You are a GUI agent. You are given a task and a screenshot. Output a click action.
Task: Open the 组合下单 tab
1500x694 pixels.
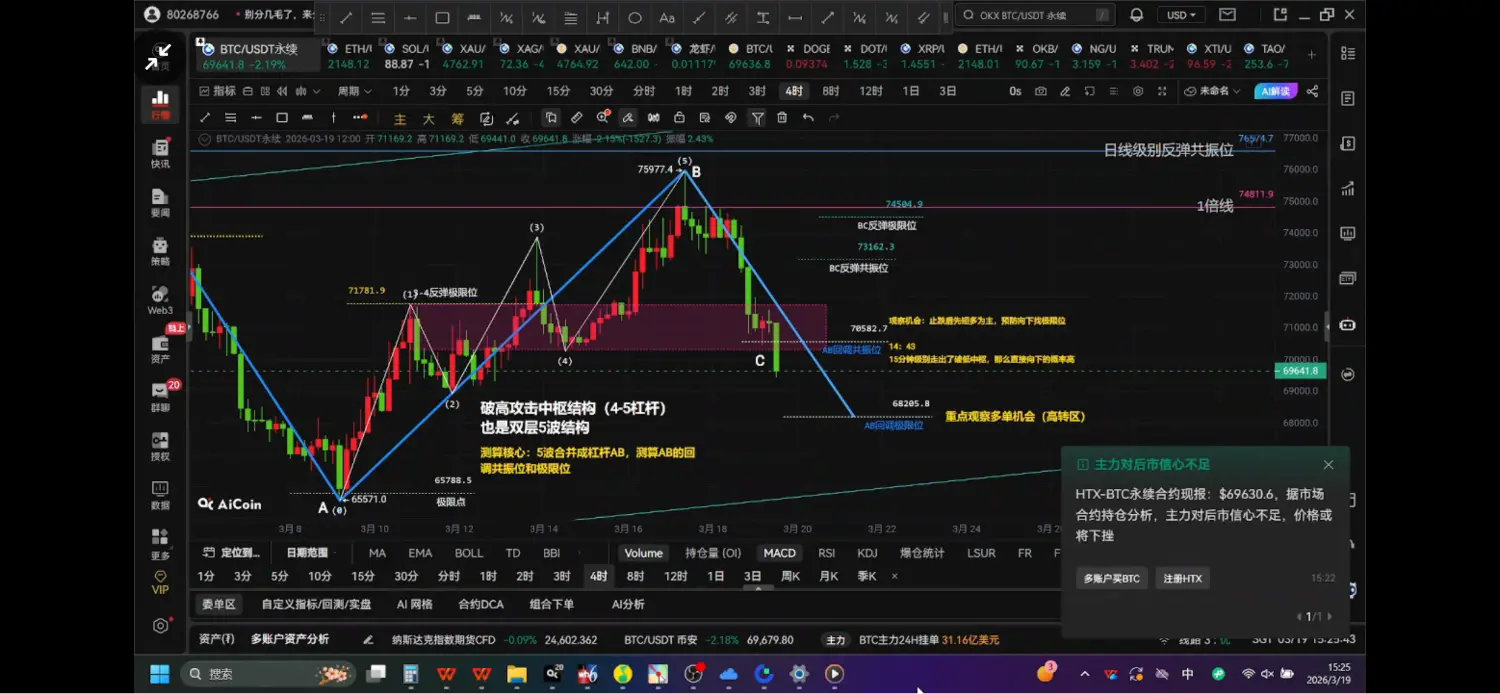[552, 604]
